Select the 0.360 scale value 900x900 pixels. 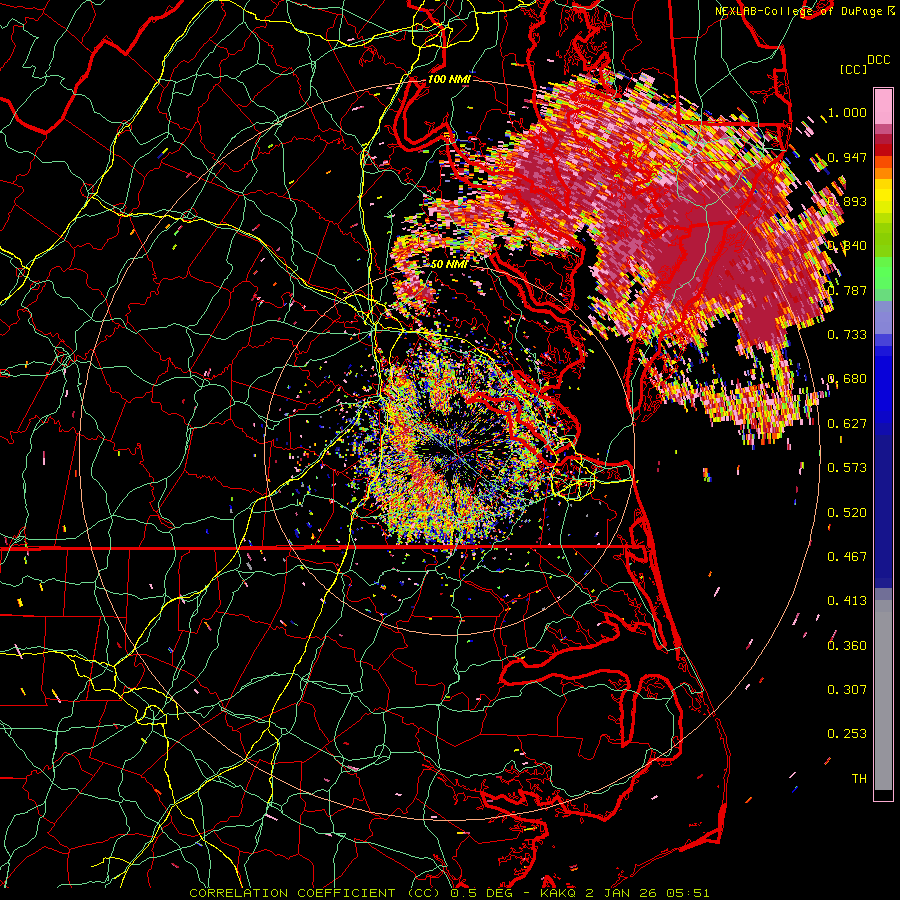pyautogui.click(x=847, y=646)
